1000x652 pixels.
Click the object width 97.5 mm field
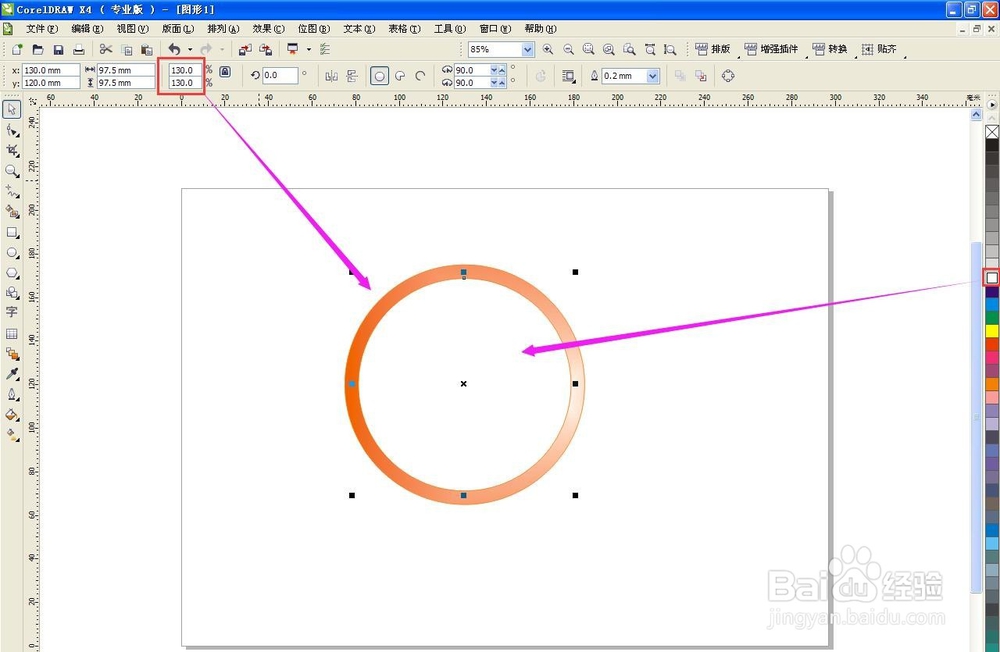126,70
